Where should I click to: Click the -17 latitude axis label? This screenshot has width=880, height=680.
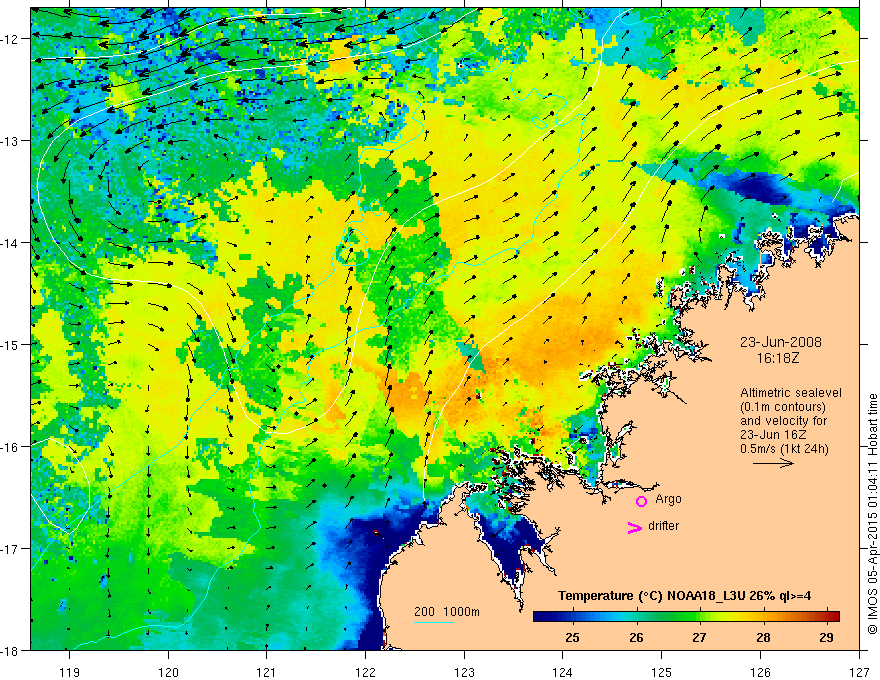coord(12,549)
